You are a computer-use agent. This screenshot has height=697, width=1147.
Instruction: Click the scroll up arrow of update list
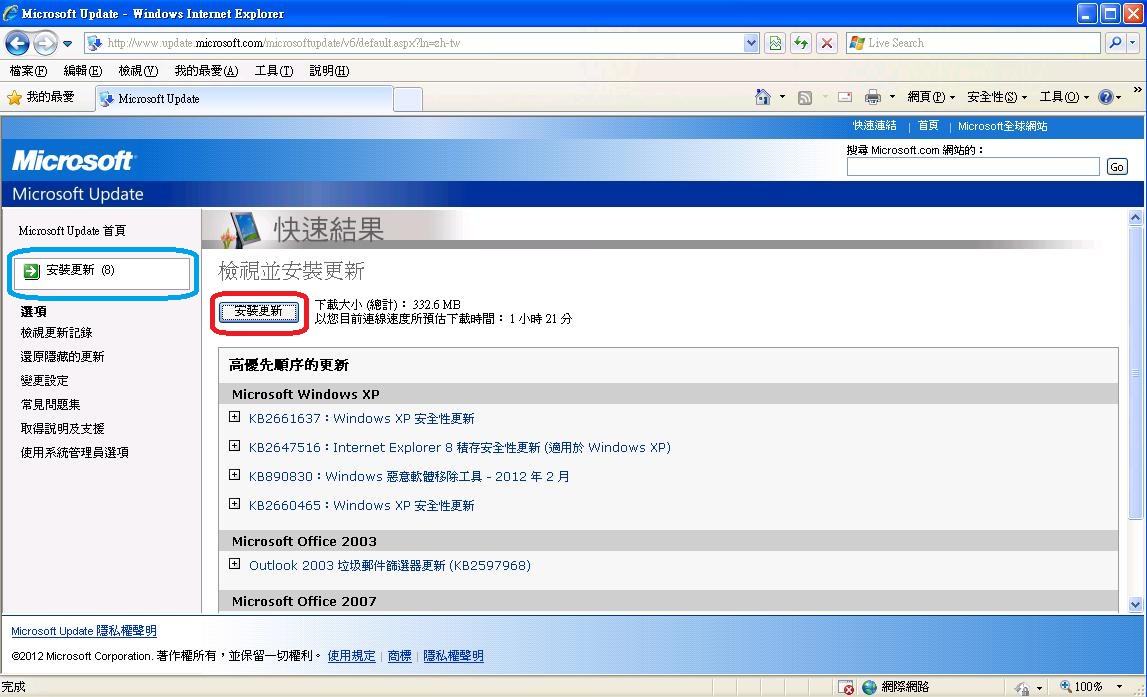pos(1135,217)
